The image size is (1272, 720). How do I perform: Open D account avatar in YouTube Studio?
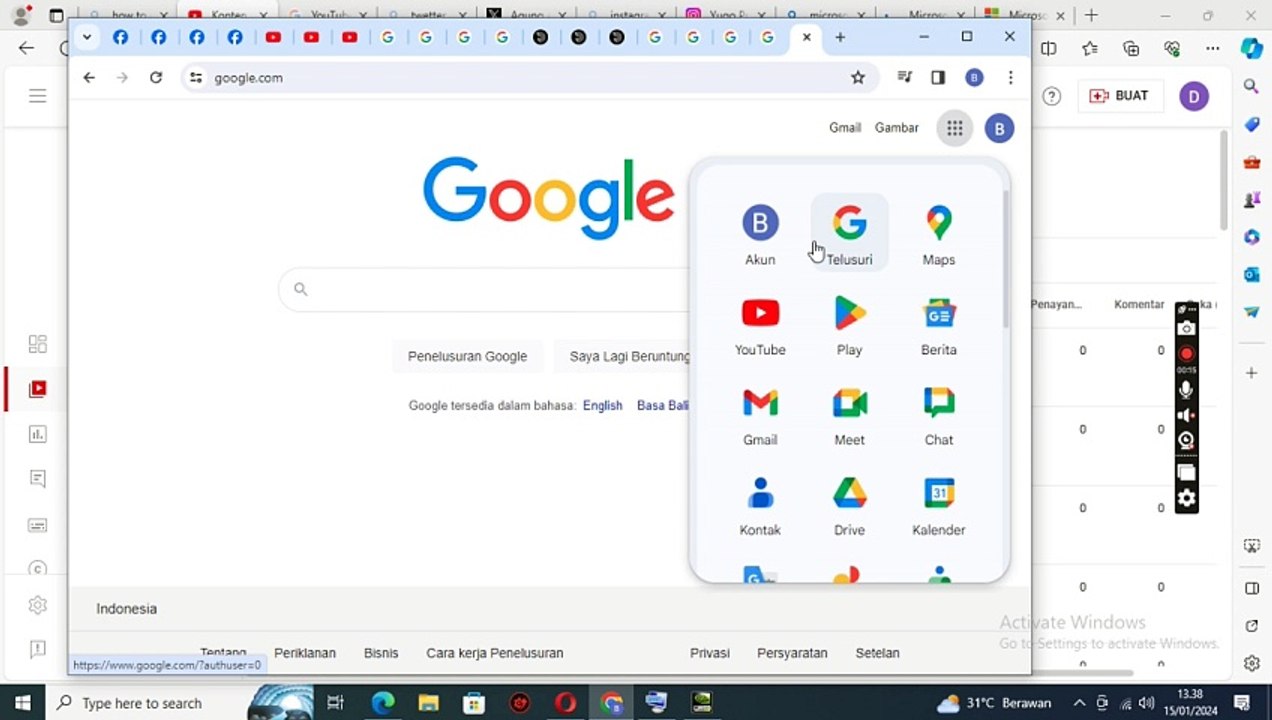(x=1193, y=96)
